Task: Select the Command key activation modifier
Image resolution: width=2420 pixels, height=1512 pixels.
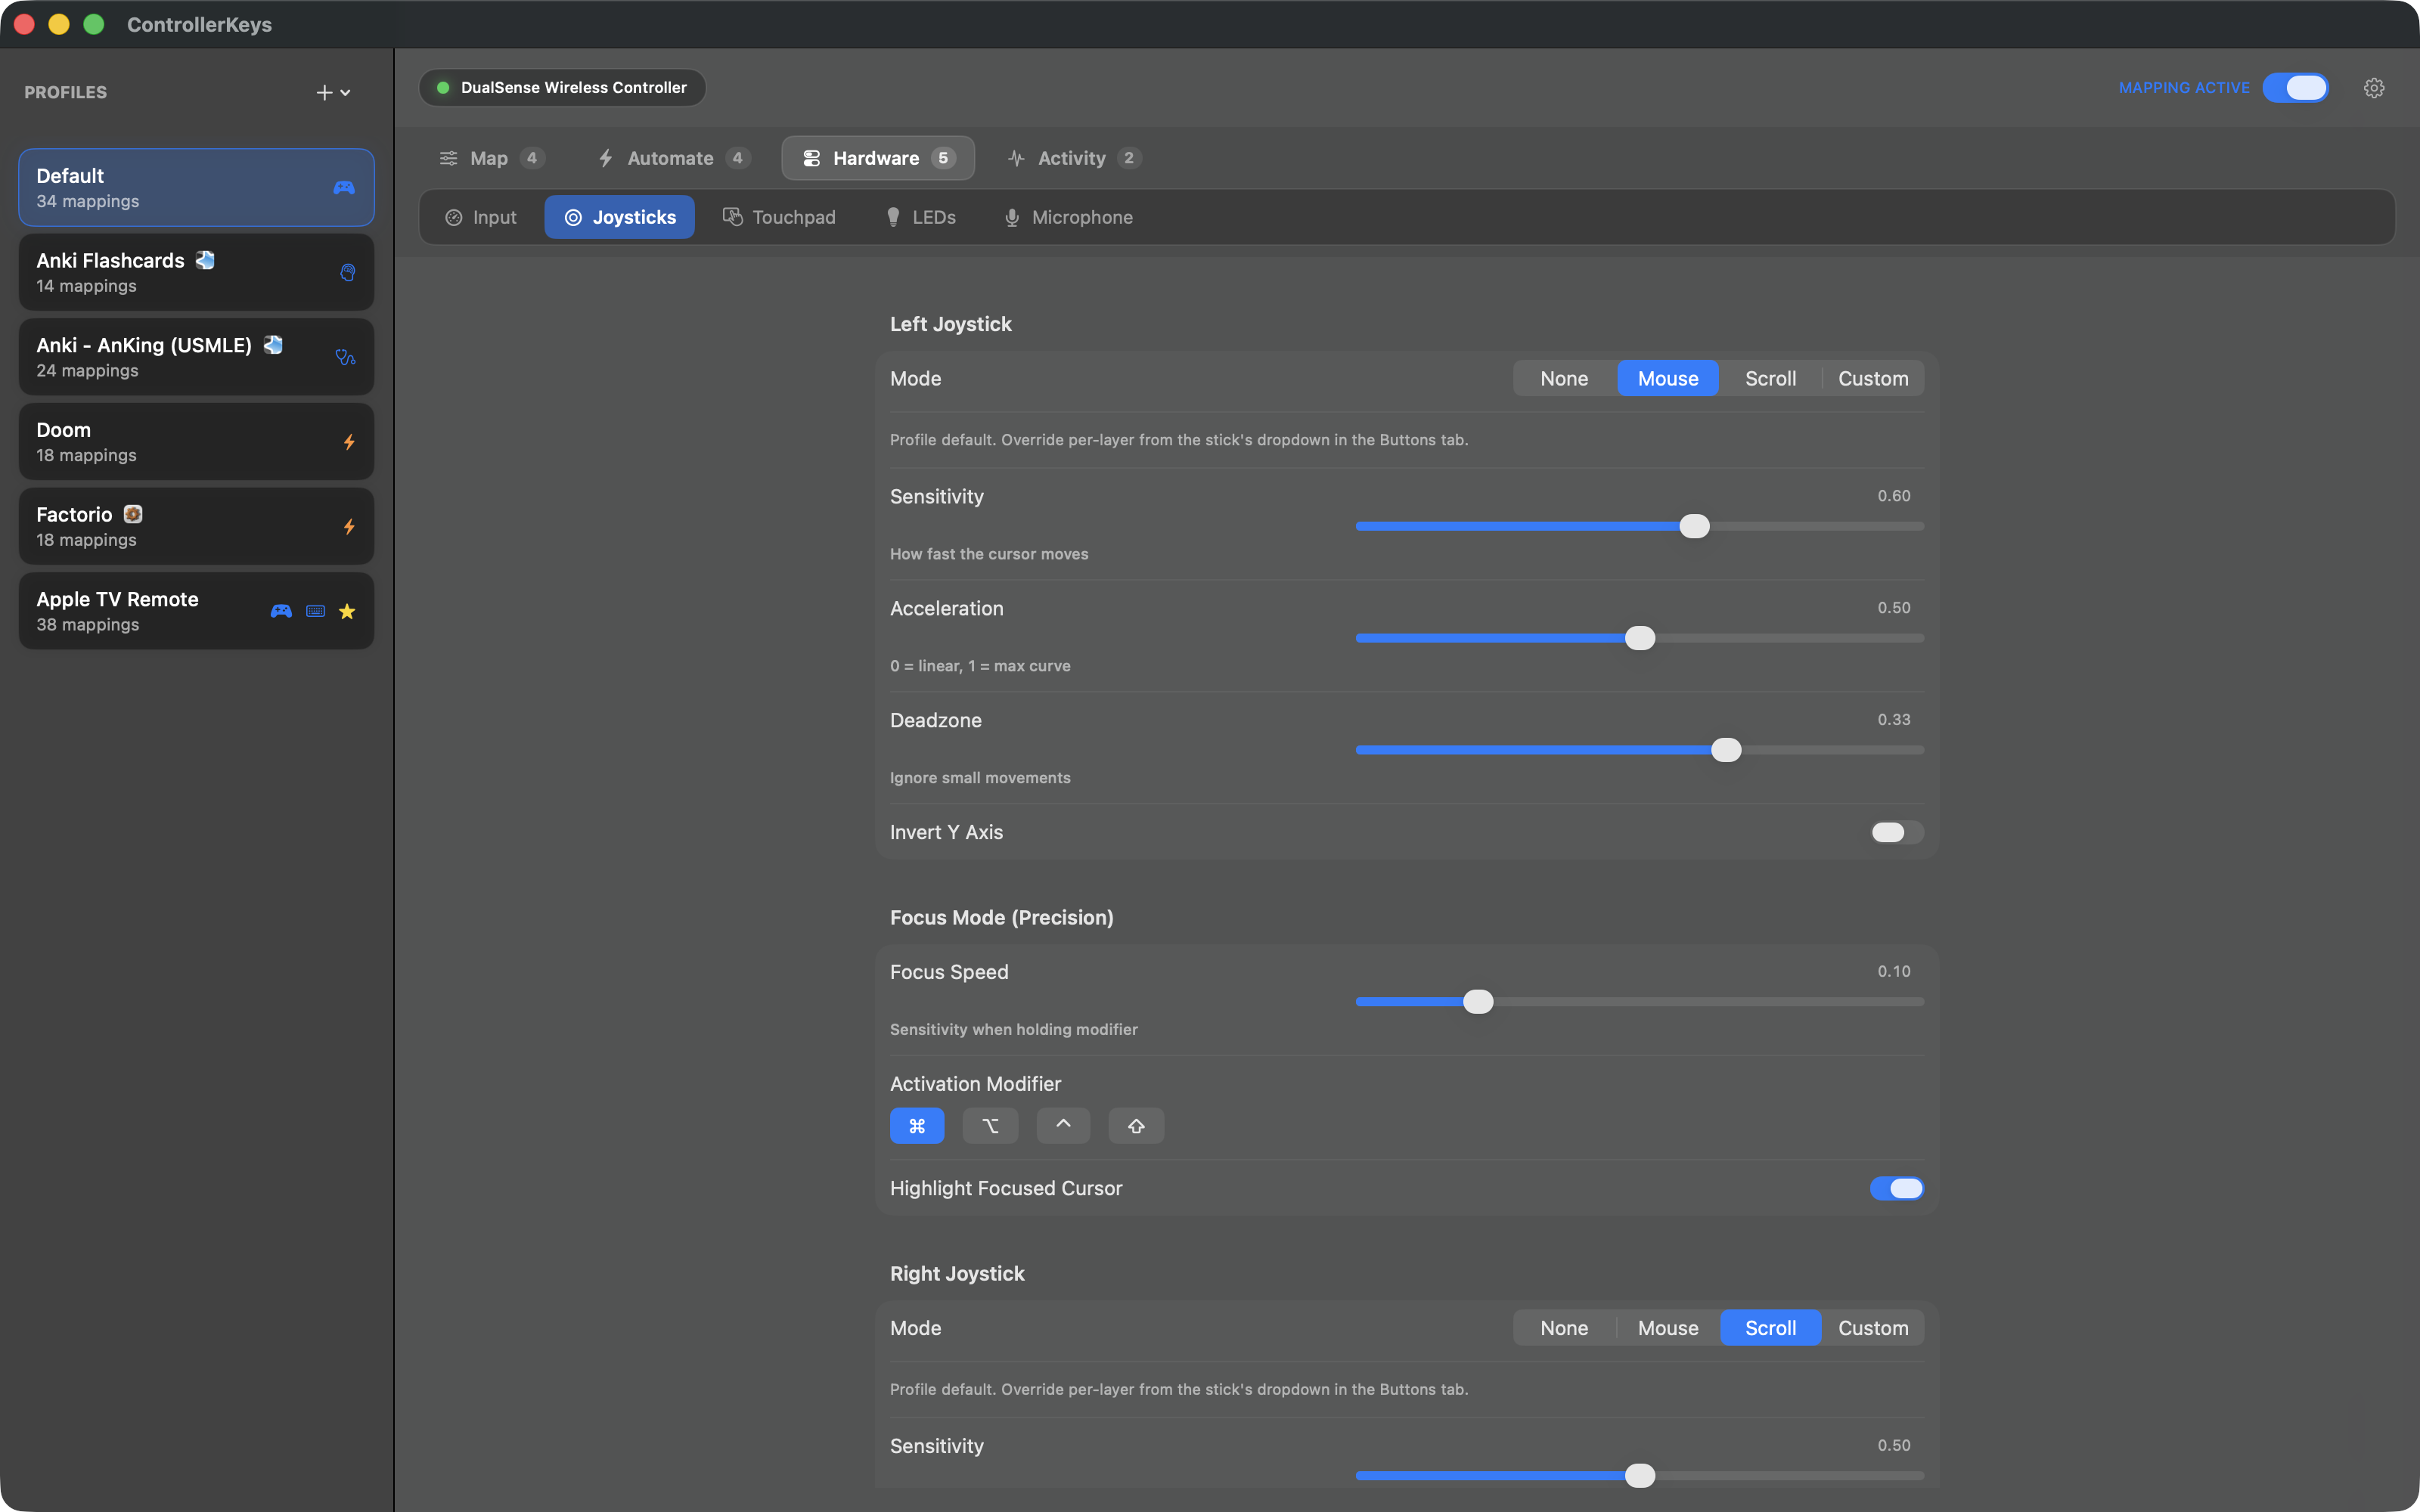Action: point(917,1126)
